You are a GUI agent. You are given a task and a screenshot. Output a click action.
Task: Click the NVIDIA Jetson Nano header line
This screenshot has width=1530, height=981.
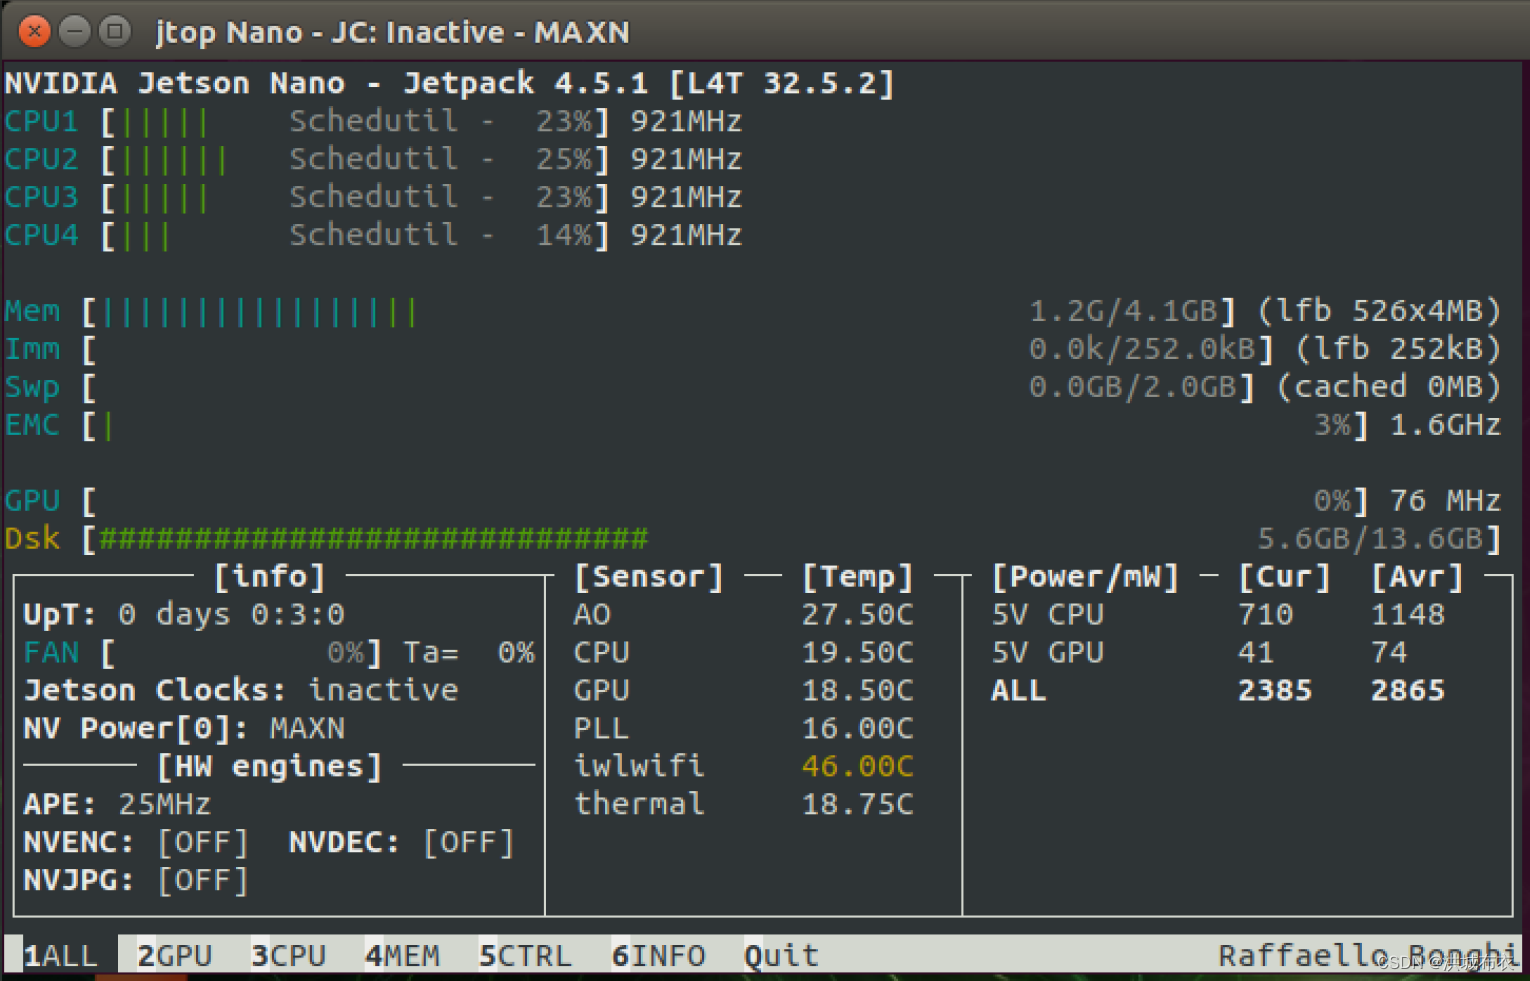pyautogui.click(x=449, y=83)
